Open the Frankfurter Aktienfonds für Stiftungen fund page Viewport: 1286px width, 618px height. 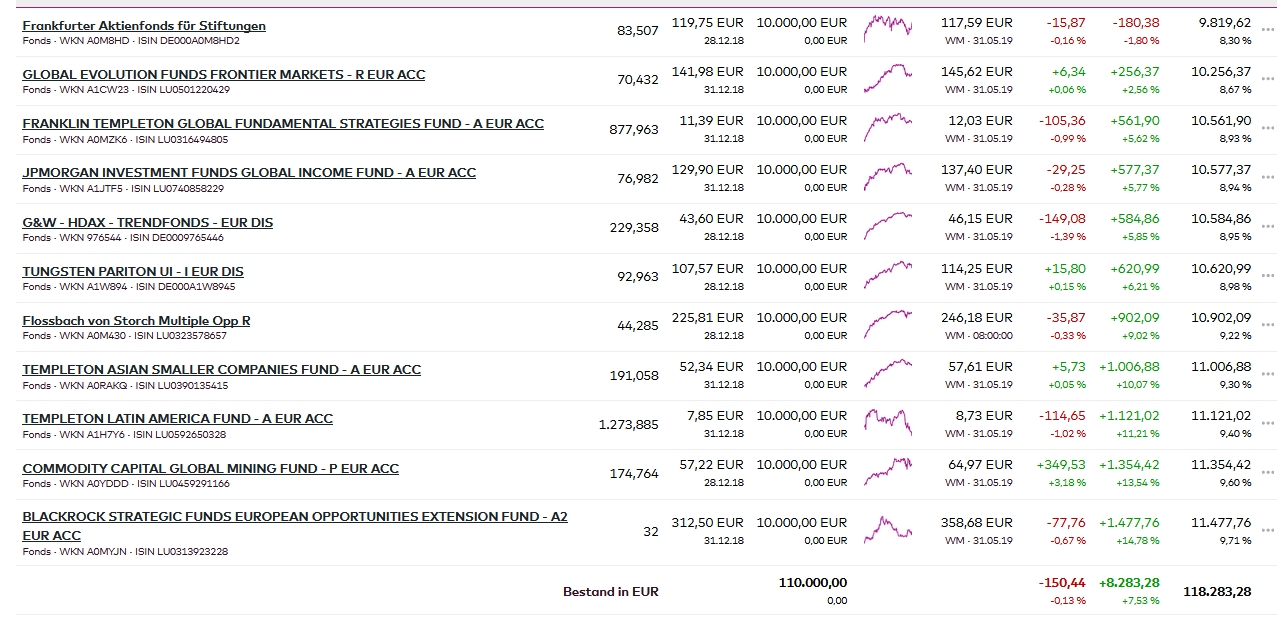point(144,26)
